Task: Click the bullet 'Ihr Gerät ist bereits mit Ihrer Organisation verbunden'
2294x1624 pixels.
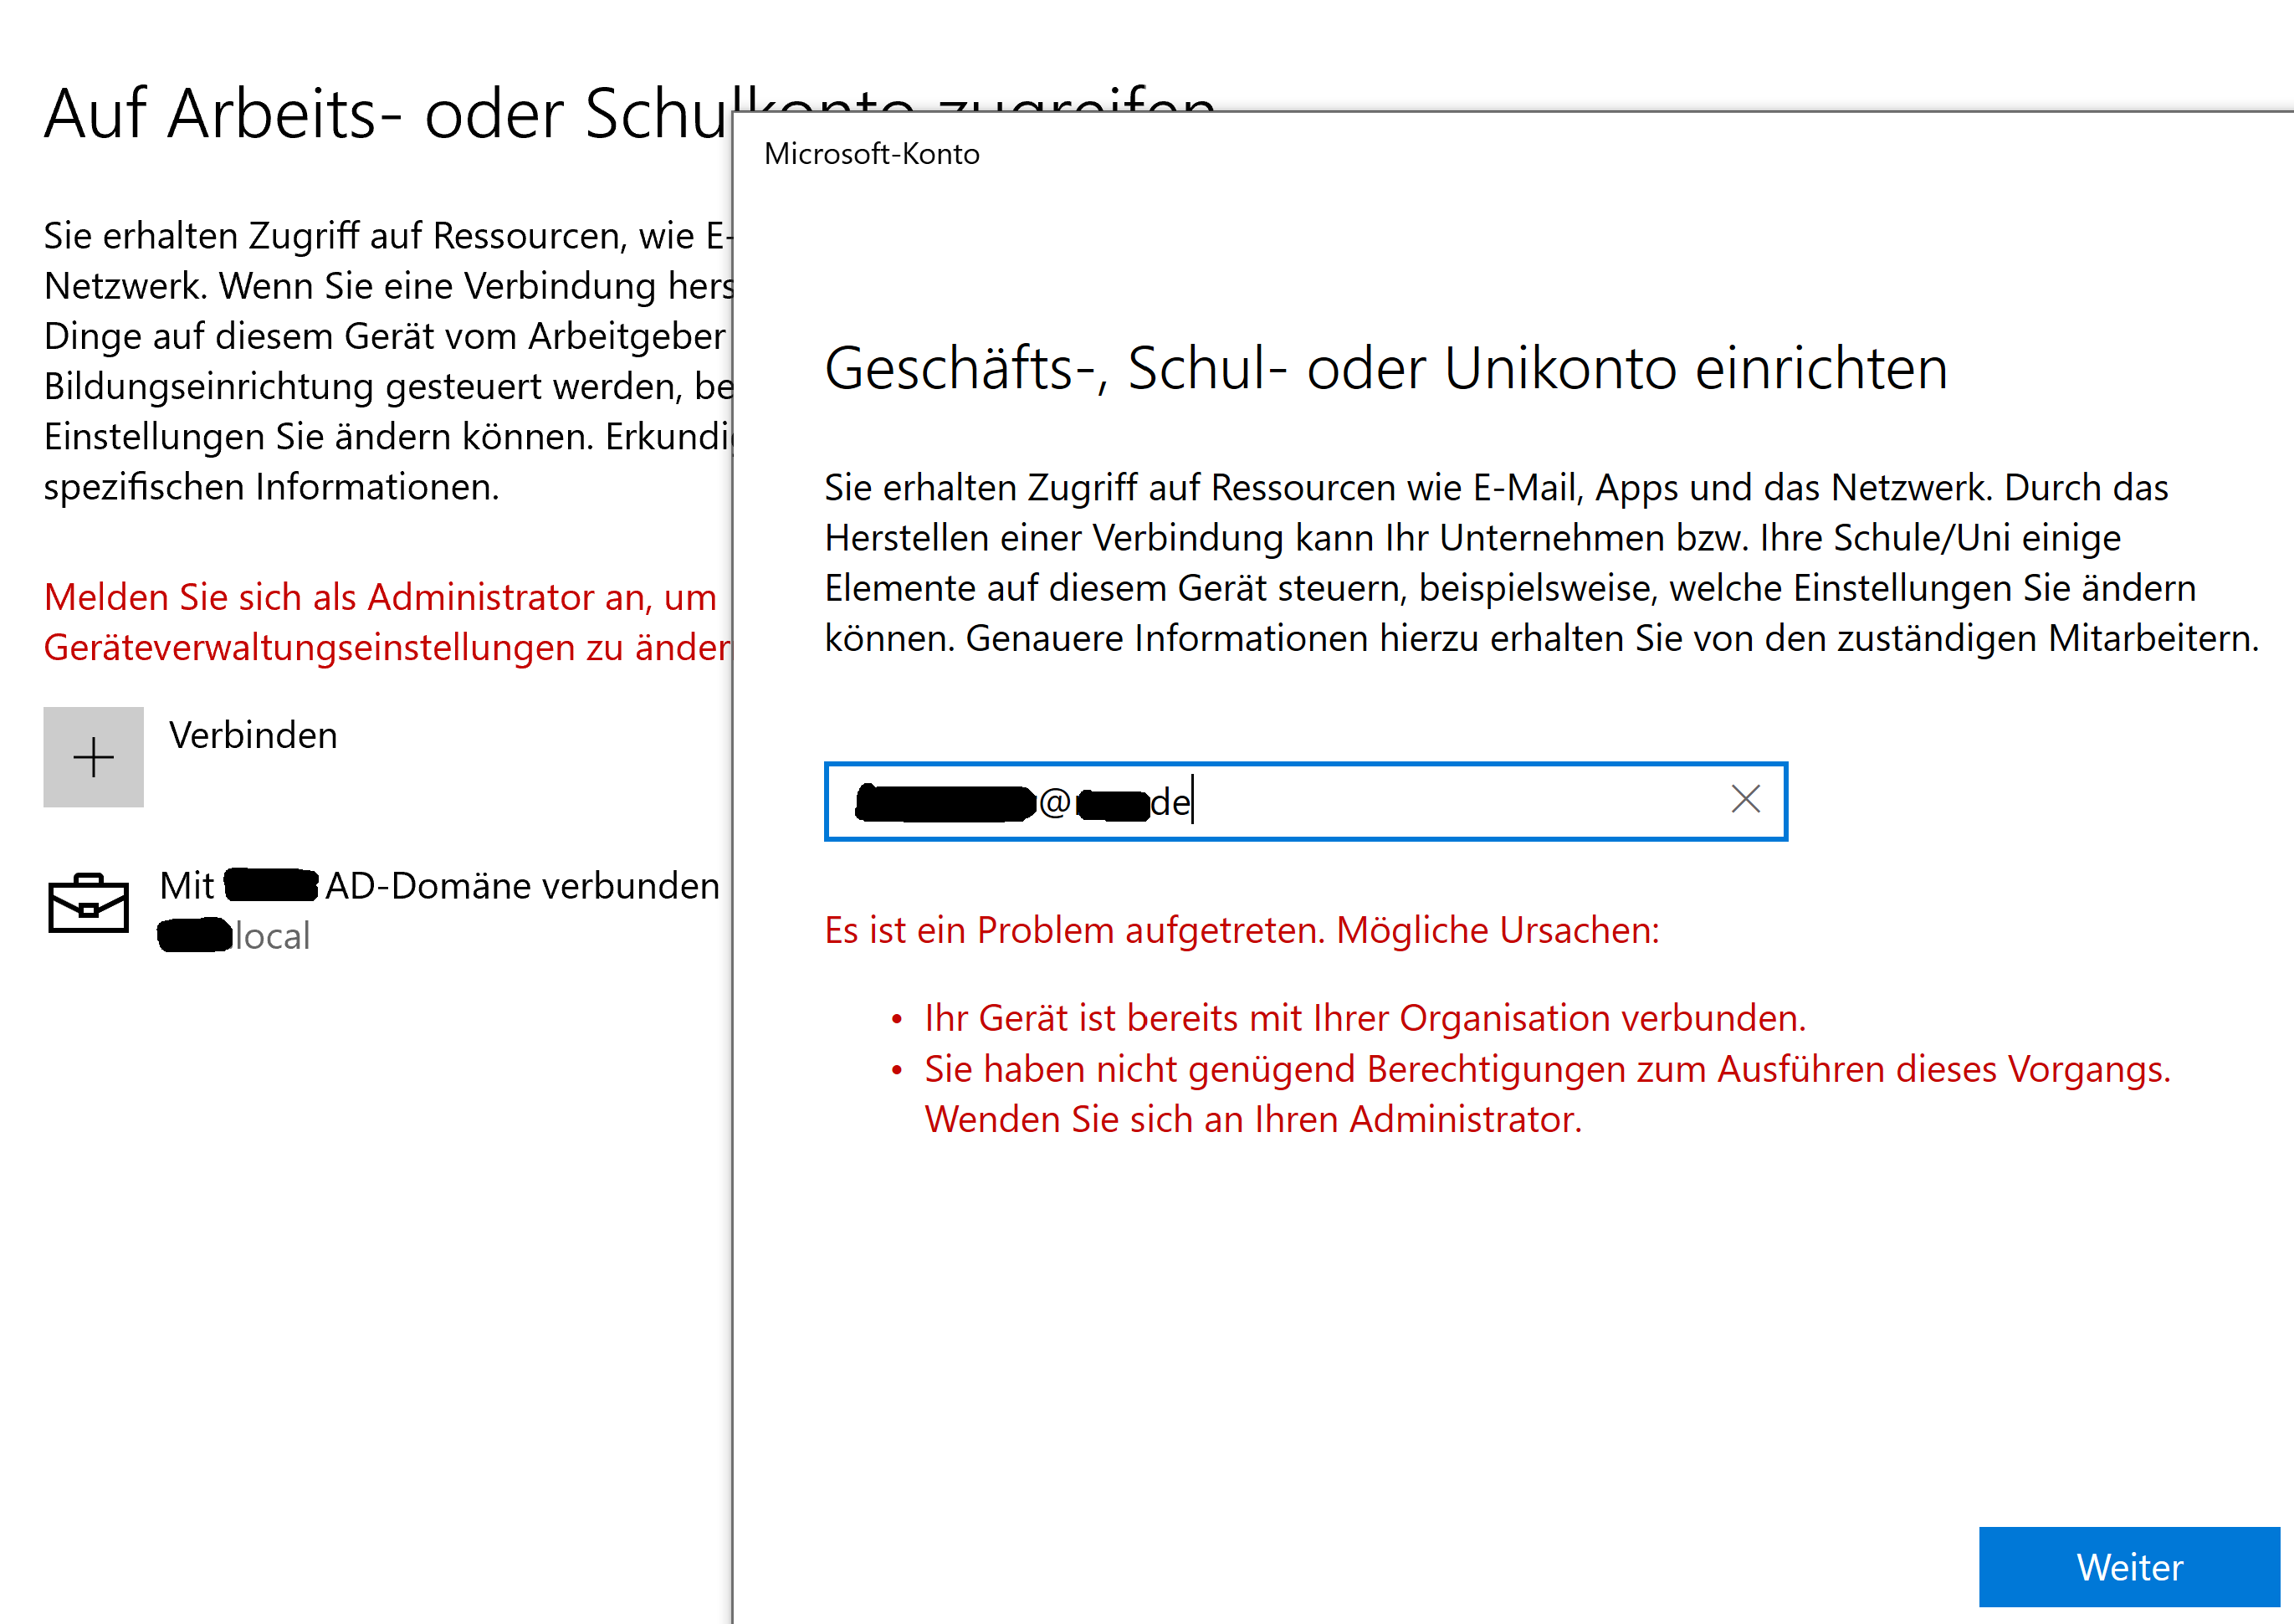Action: (1364, 1018)
